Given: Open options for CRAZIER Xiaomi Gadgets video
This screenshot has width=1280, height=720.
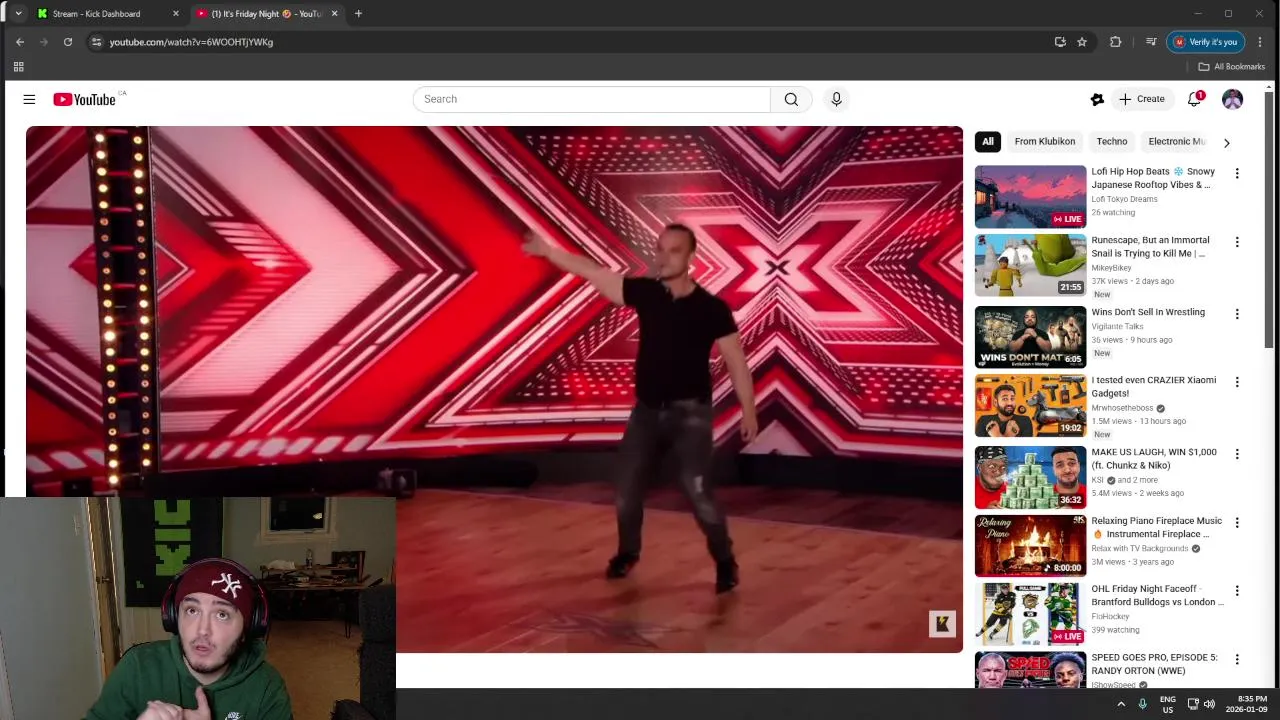Looking at the screenshot, I should coord(1237,382).
